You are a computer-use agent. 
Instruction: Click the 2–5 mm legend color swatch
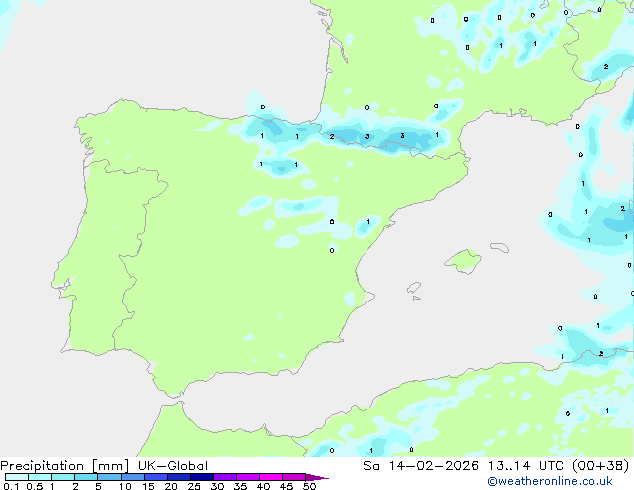[x=86, y=477]
